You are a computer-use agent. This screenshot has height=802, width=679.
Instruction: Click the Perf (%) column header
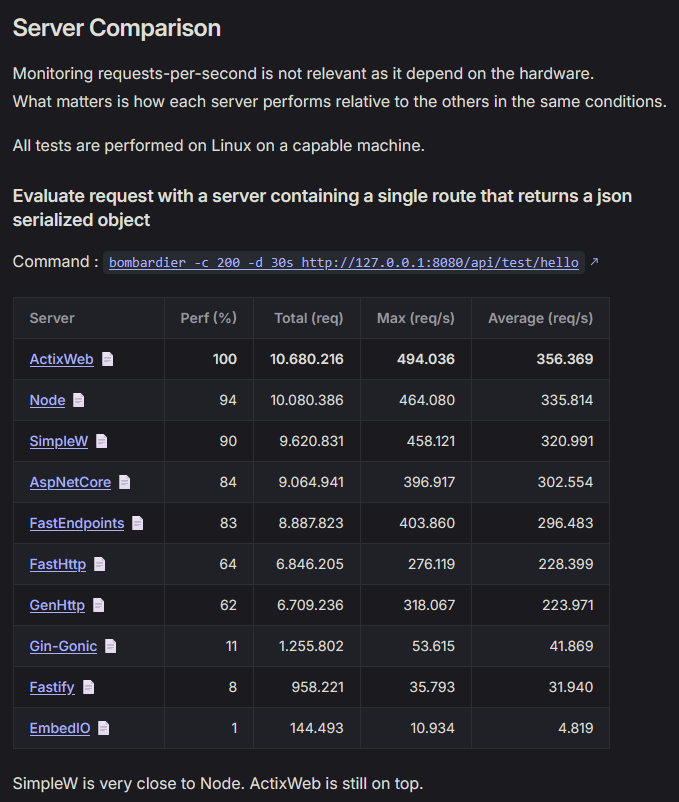209,318
